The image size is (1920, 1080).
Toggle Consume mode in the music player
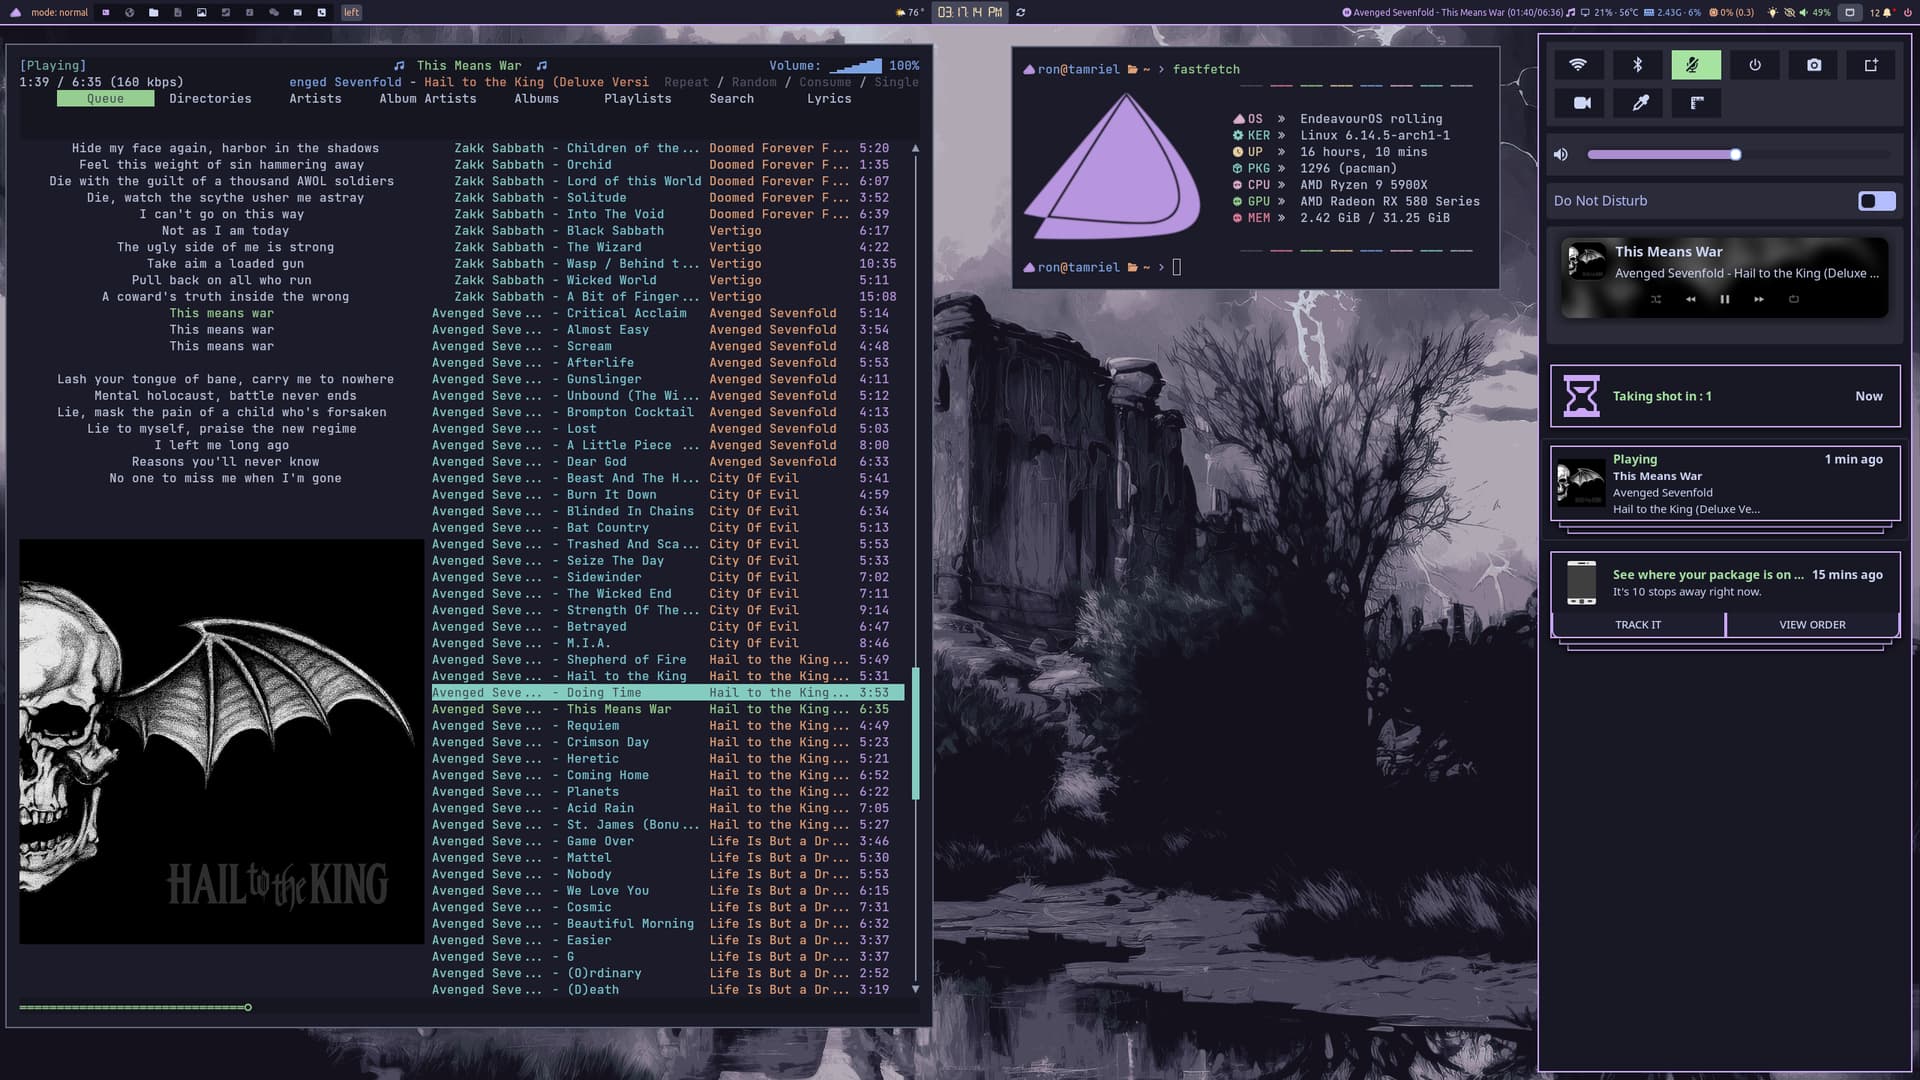(825, 82)
